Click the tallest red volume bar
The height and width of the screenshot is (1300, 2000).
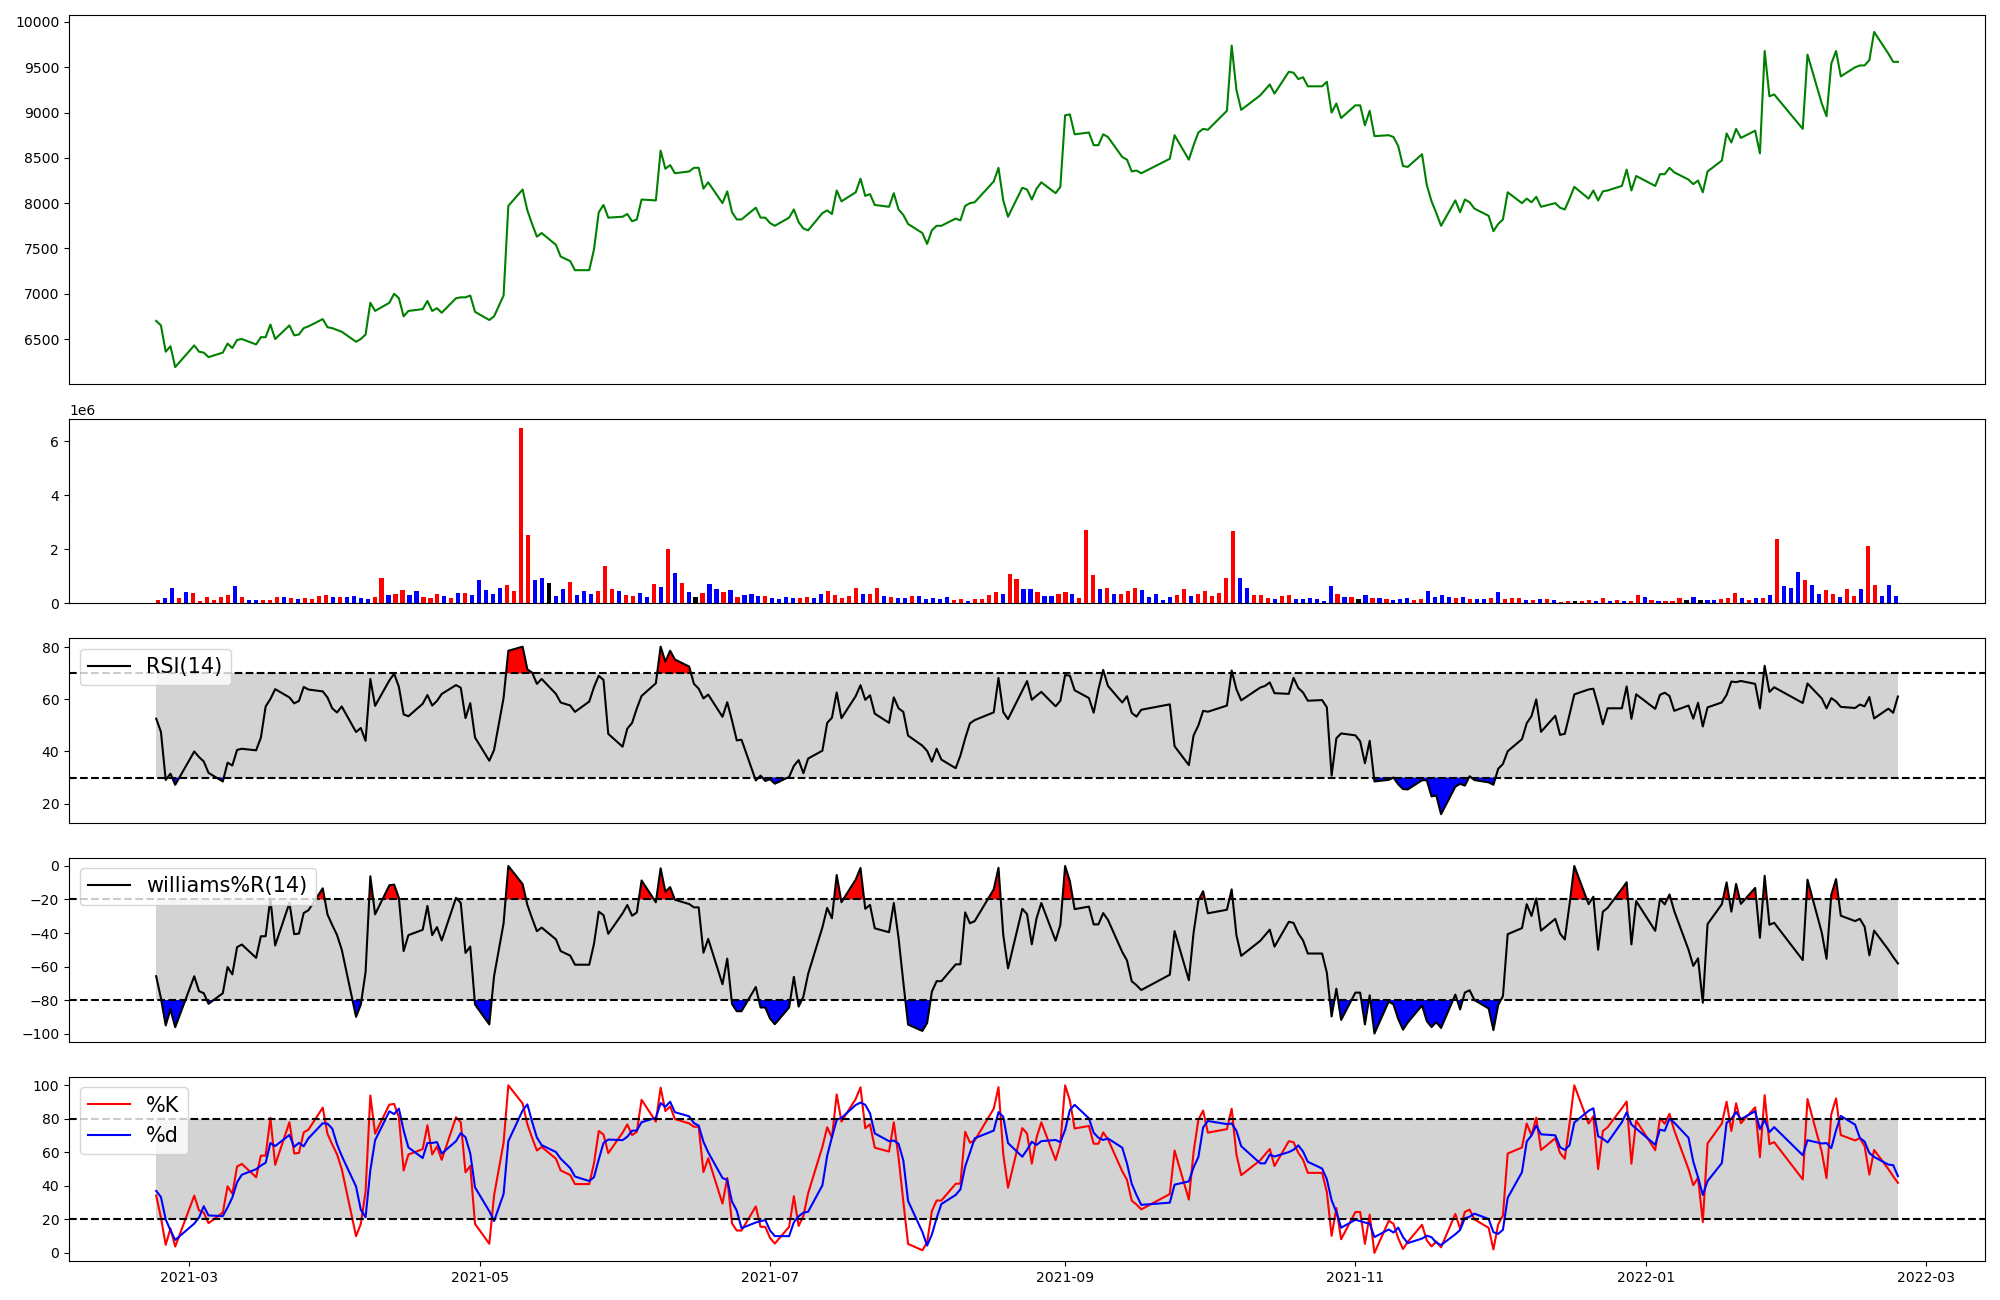(x=521, y=515)
